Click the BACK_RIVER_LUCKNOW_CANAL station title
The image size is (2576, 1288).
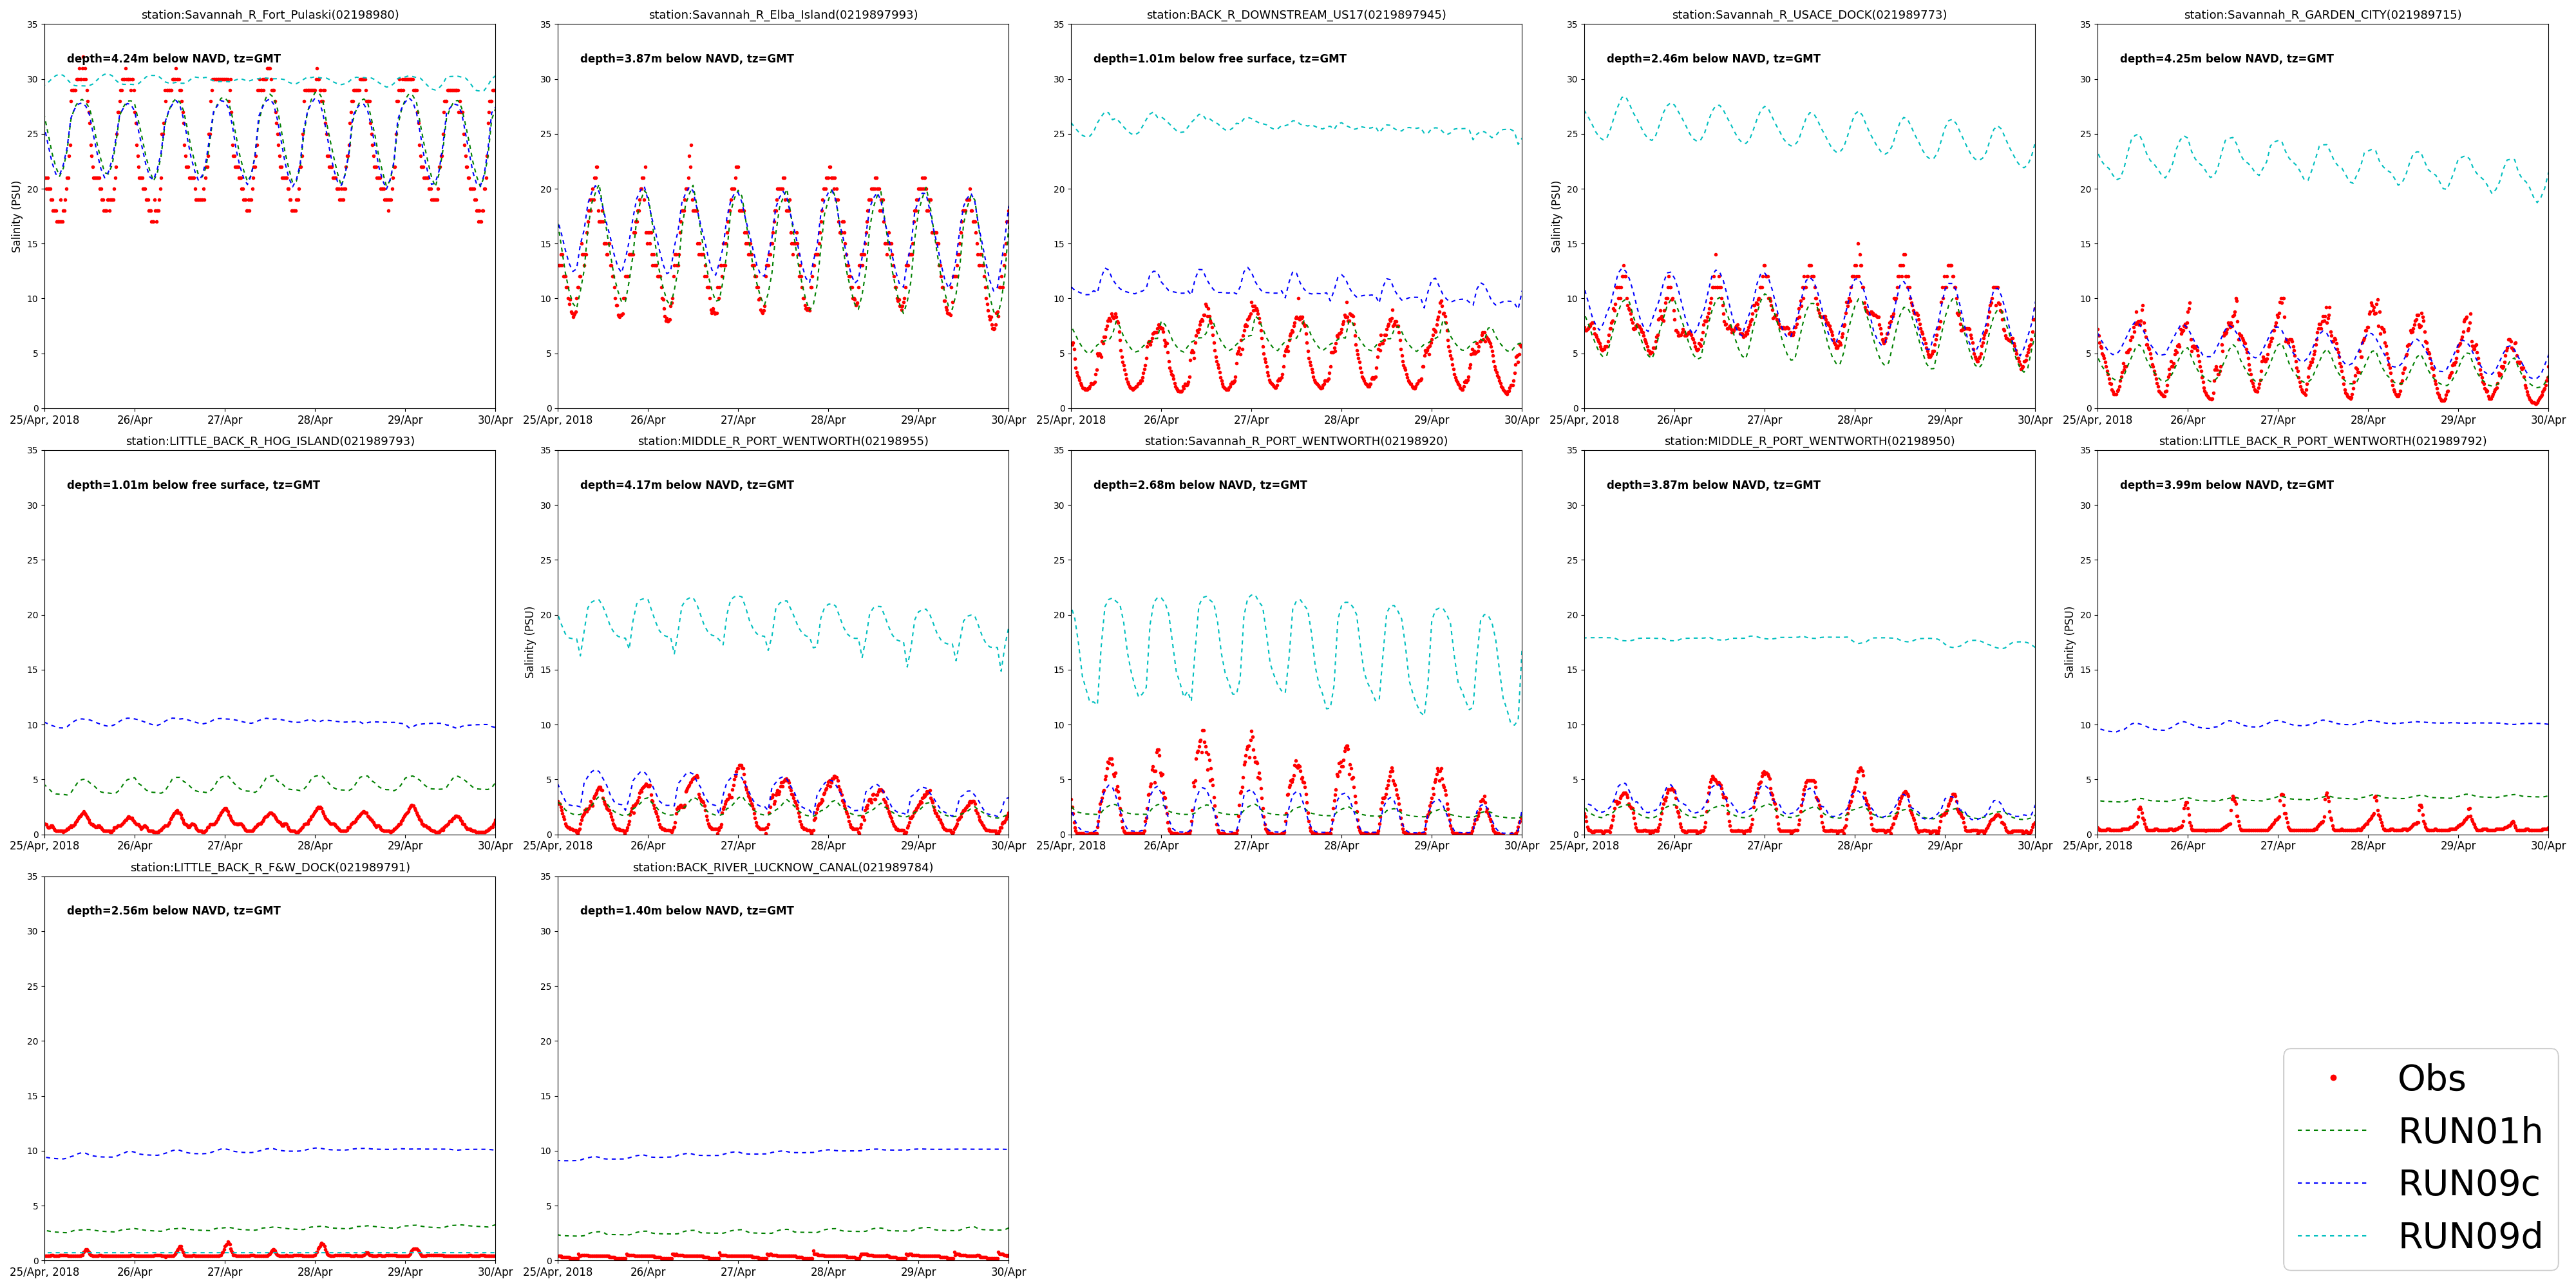click(x=783, y=867)
